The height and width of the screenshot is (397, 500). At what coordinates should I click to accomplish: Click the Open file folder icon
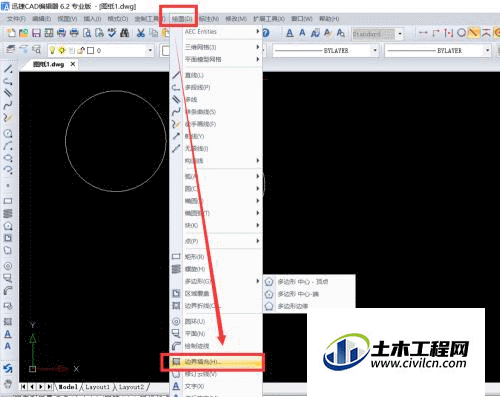coord(23,33)
